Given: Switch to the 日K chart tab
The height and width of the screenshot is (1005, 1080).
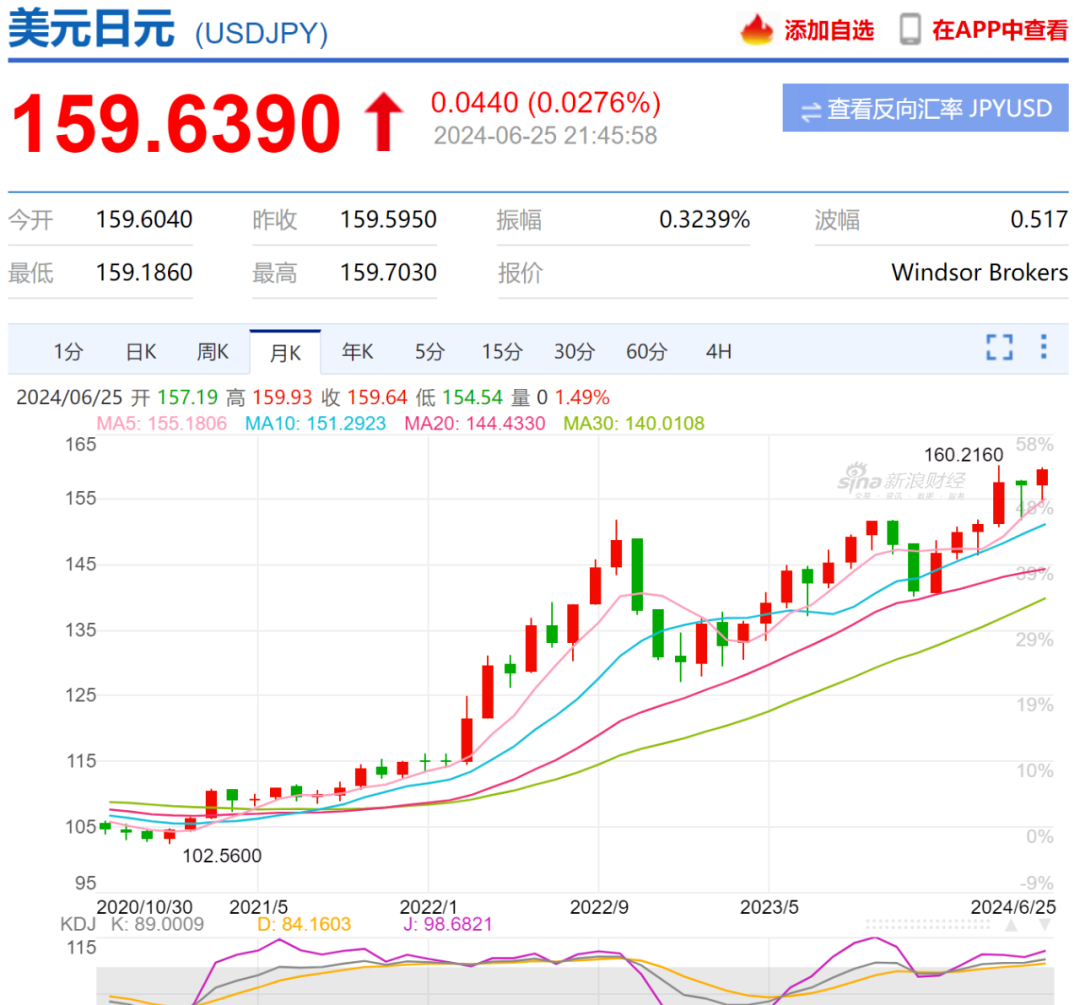Looking at the screenshot, I should pos(141,352).
